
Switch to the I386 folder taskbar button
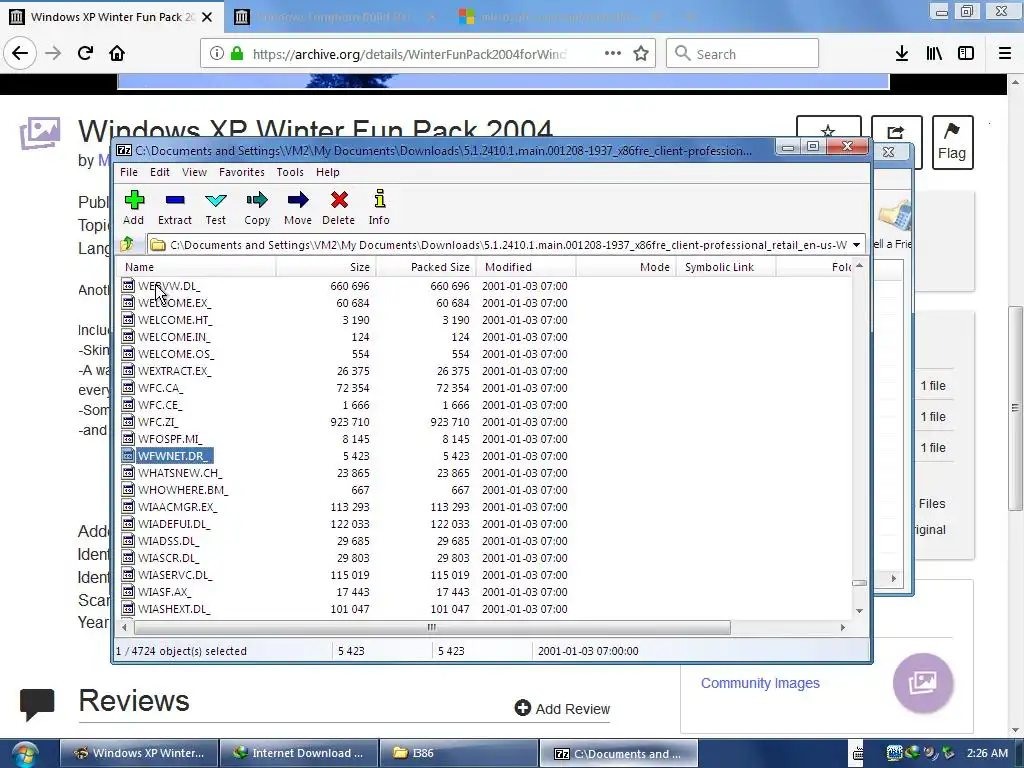[x=458, y=754]
